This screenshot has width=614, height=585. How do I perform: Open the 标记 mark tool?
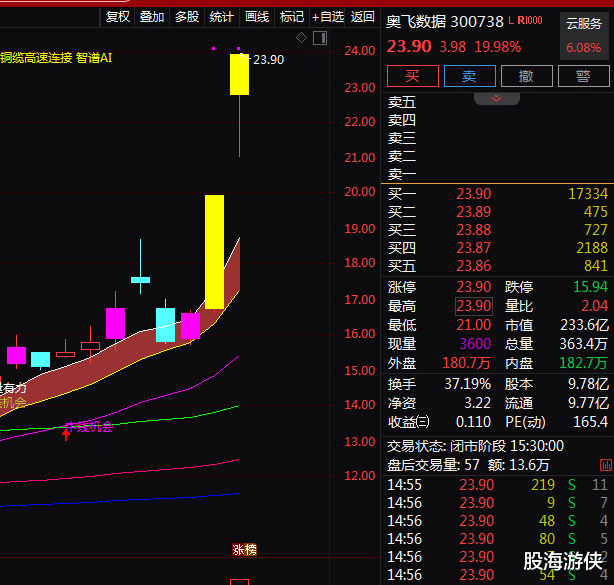[292, 17]
